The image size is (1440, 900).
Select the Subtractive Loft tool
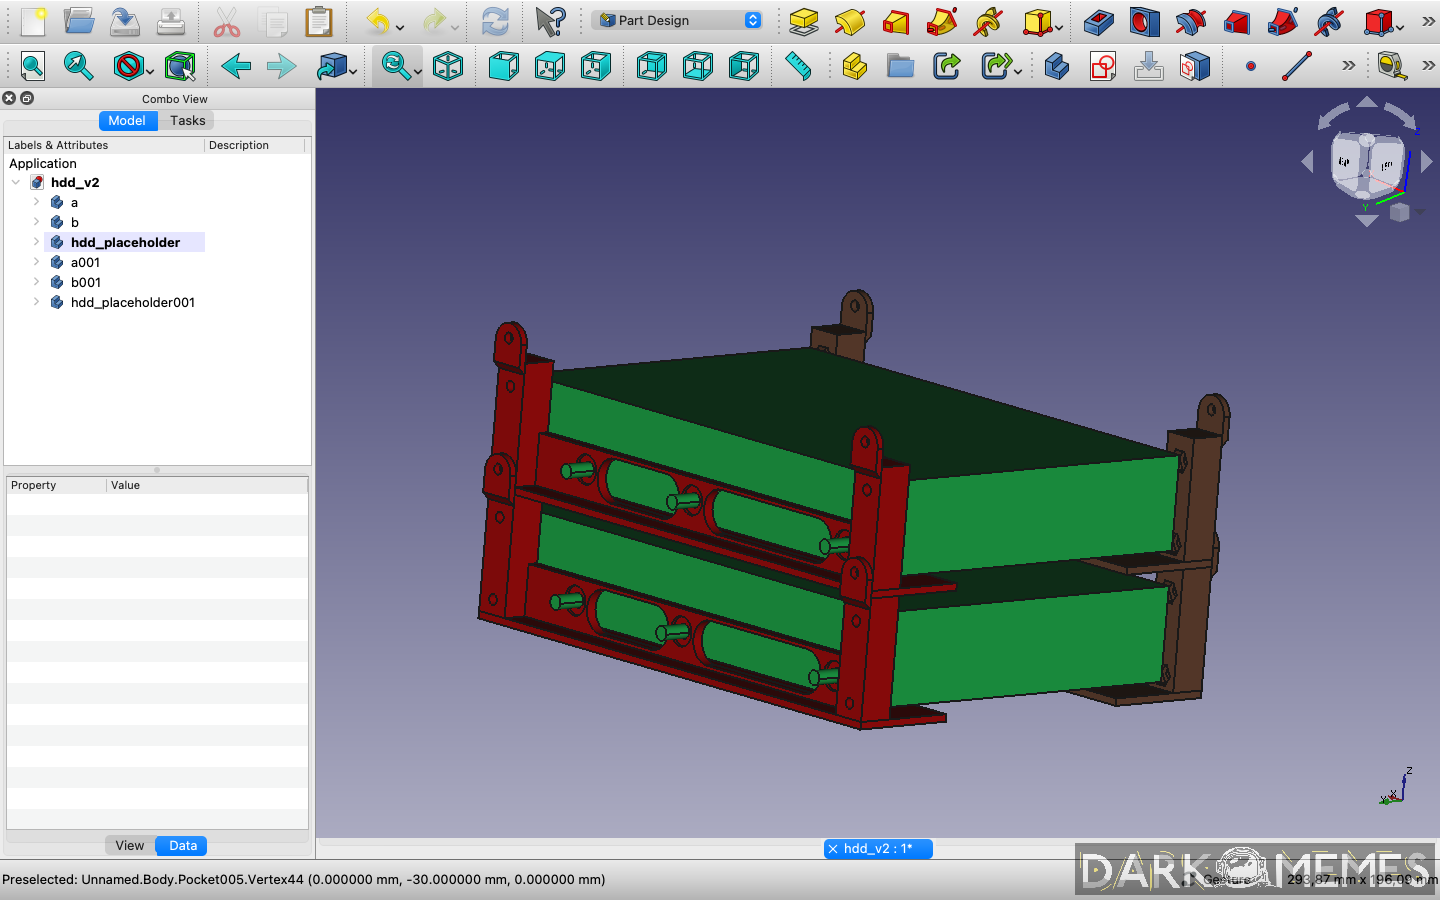(1236, 21)
